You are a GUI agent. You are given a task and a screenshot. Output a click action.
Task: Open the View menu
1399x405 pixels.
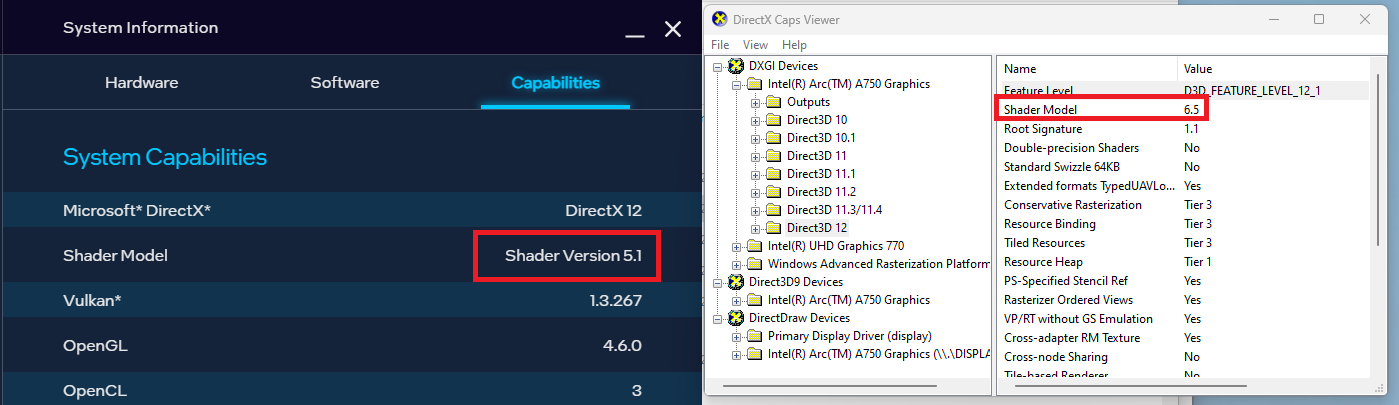pos(755,45)
